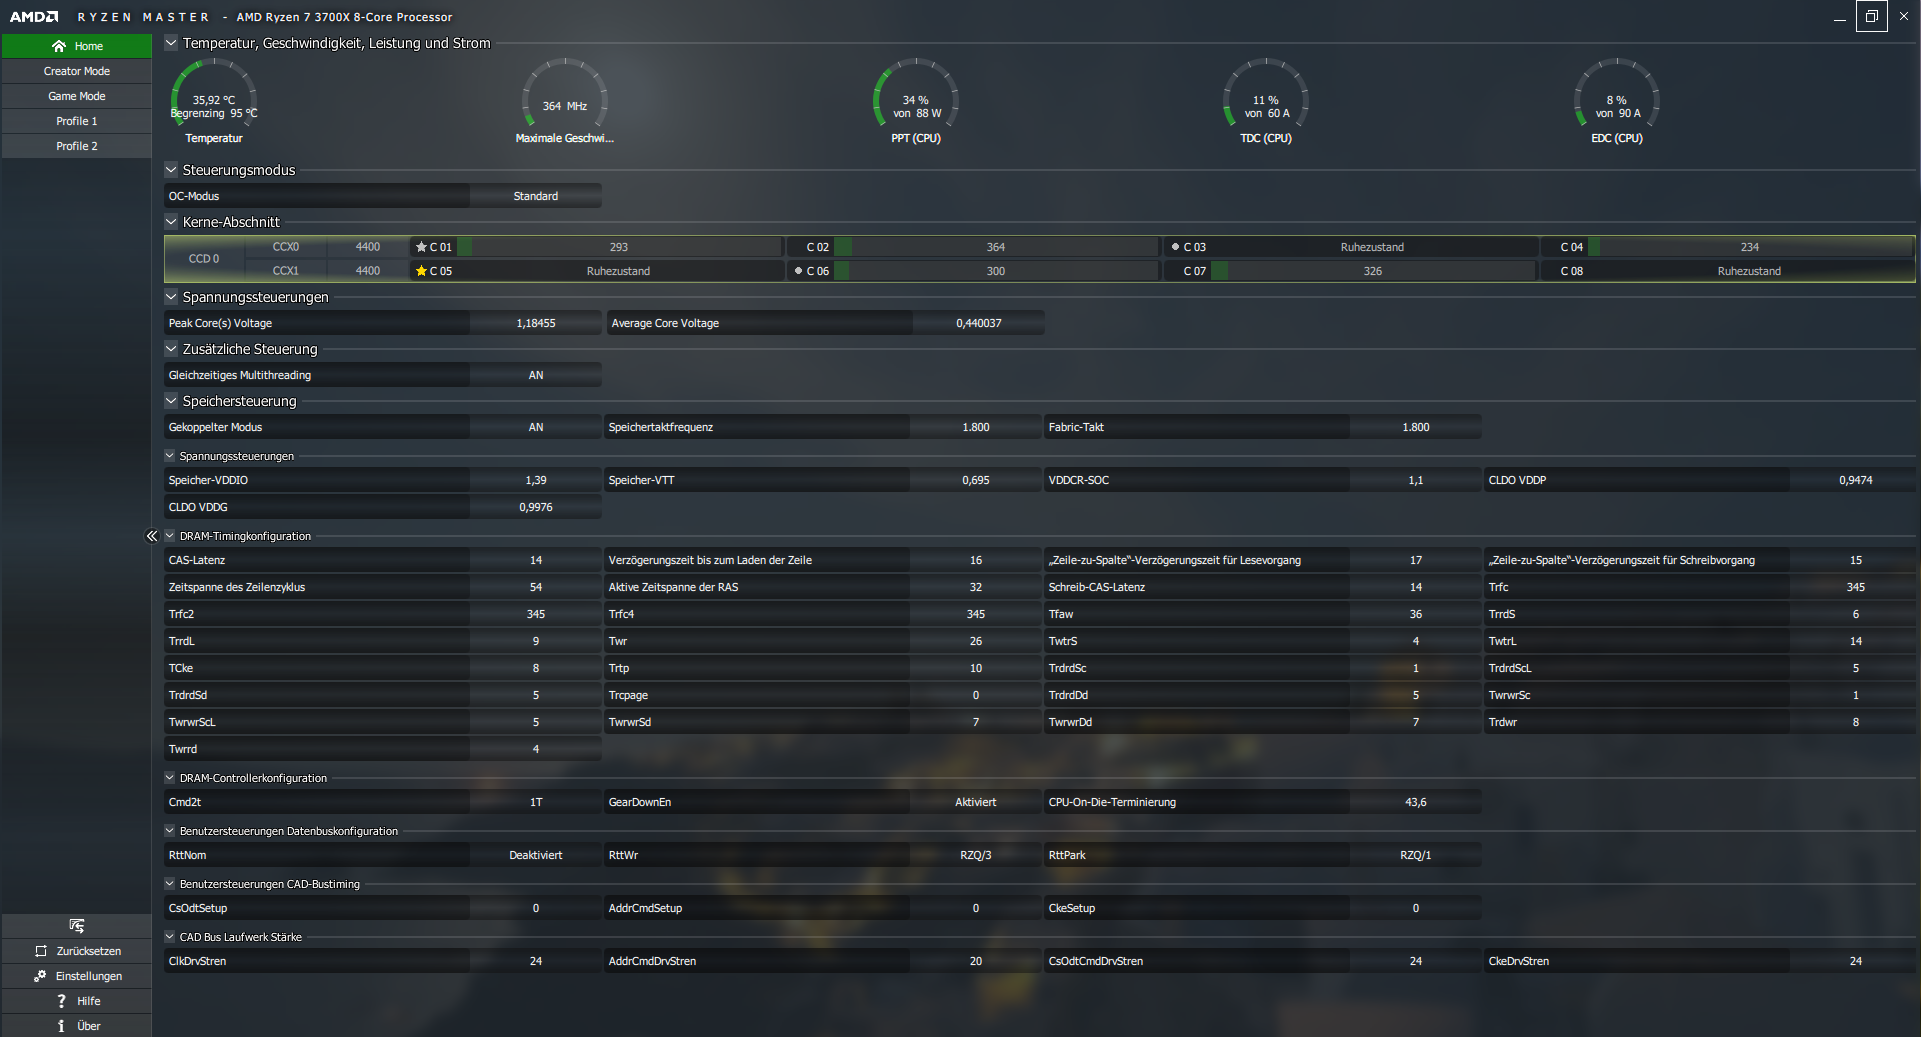Click the Home house icon in sidebar
Image resolution: width=1921 pixels, height=1037 pixels.
coord(59,46)
